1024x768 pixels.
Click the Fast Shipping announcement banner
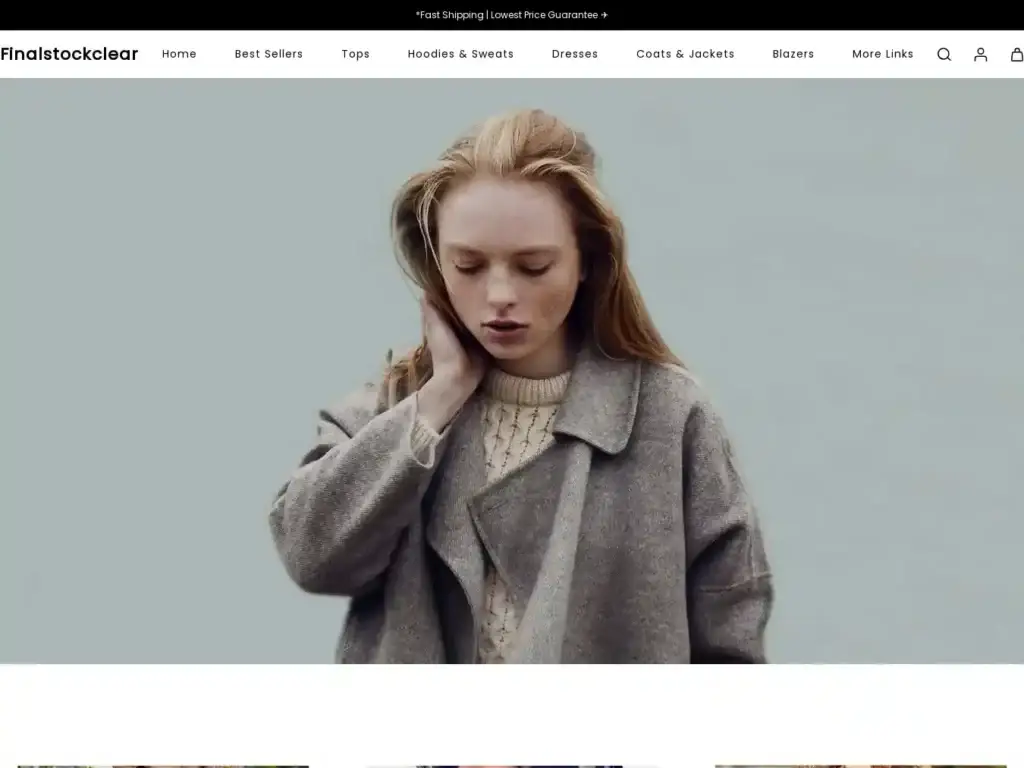512,15
